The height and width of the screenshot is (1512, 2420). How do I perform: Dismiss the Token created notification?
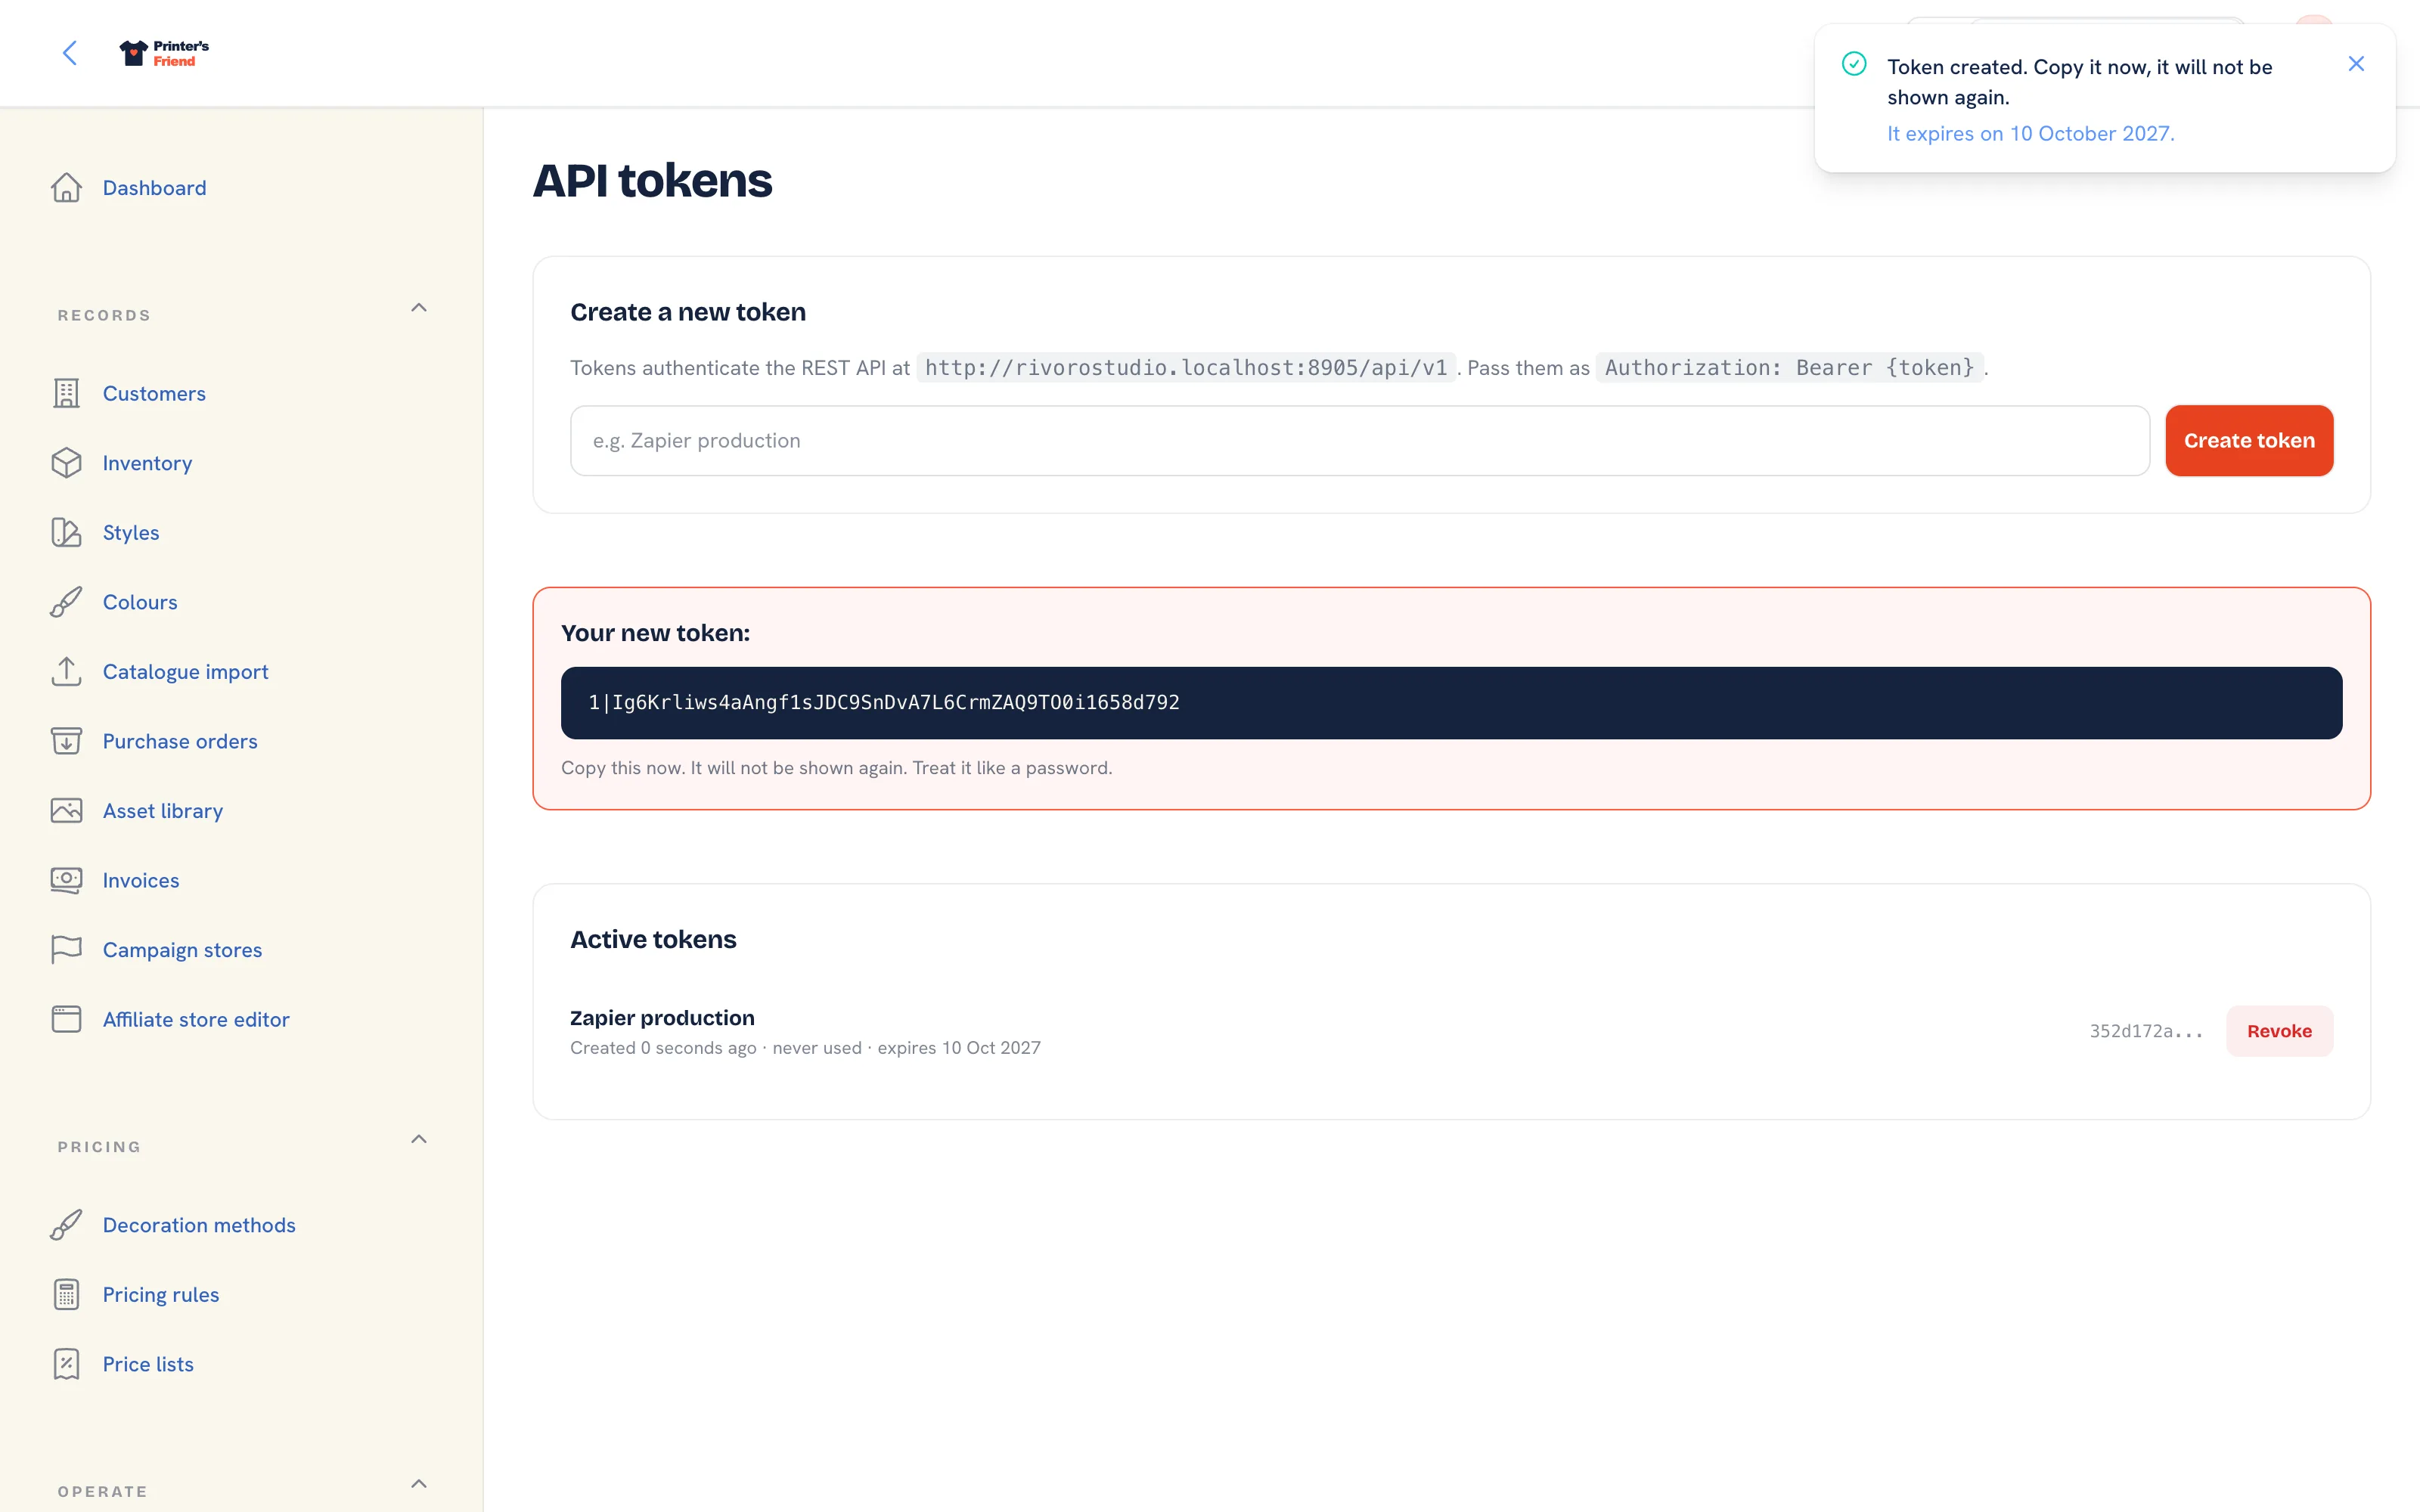click(x=2356, y=64)
